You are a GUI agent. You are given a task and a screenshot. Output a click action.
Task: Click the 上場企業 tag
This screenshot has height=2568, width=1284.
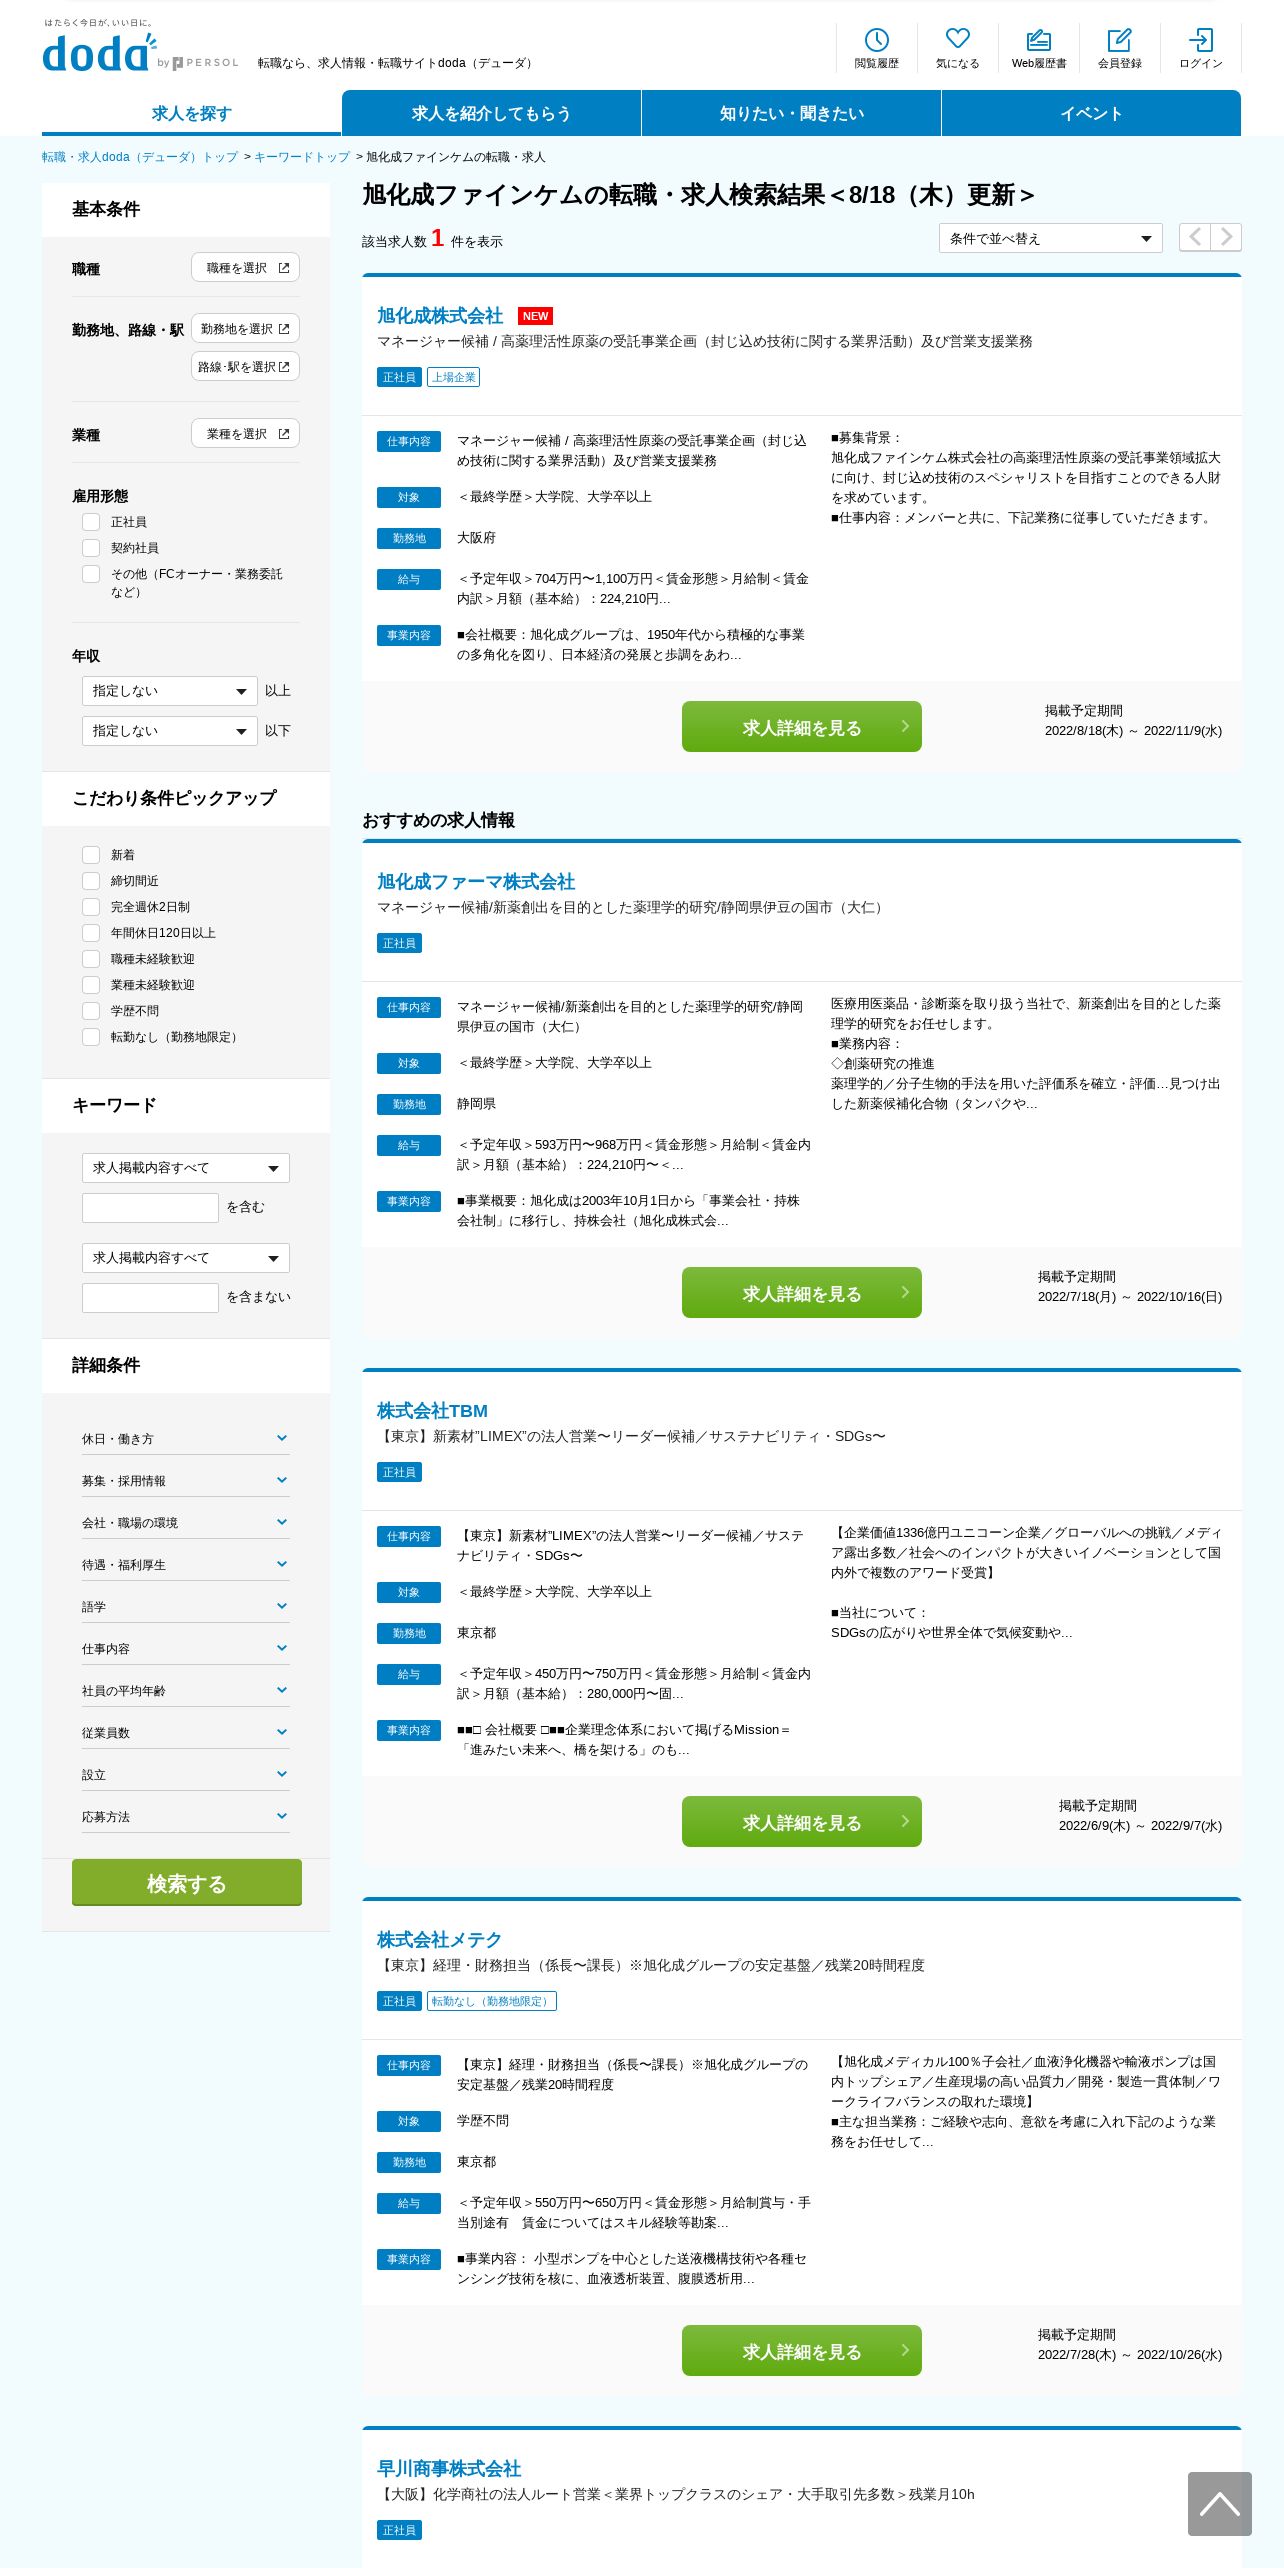(x=453, y=377)
